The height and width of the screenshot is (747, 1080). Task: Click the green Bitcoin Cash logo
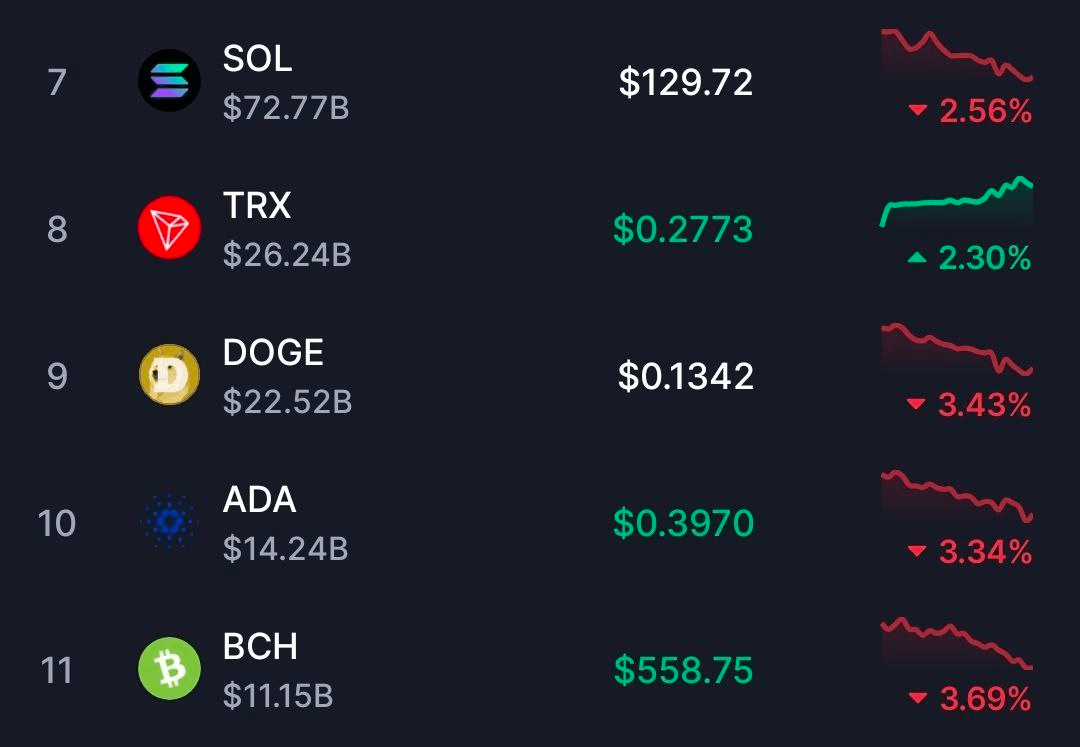169,669
